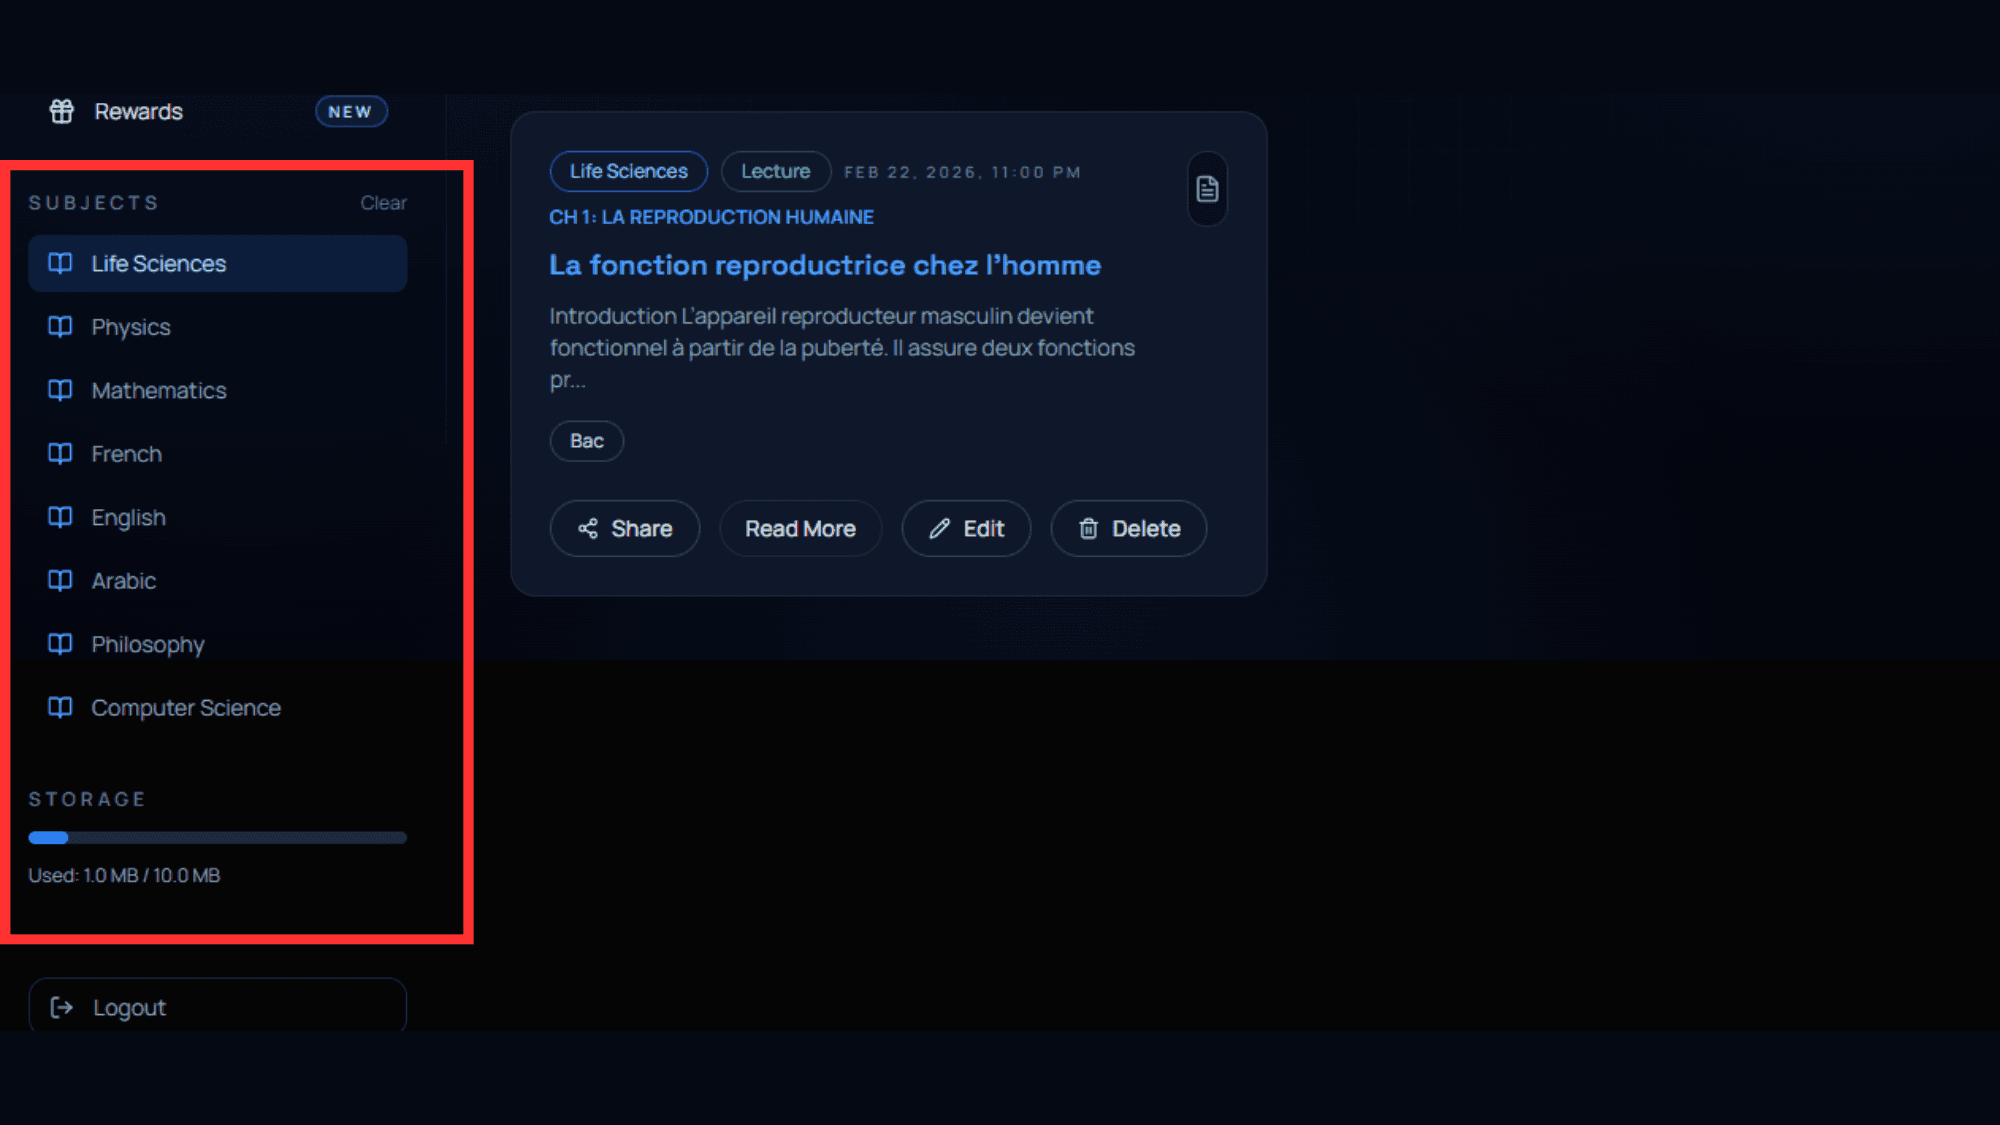The height and width of the screenshot is (1125, 2000).
Task: Click the storage usage progress bar
Action: pyautogui.click(x=217, y=838)
